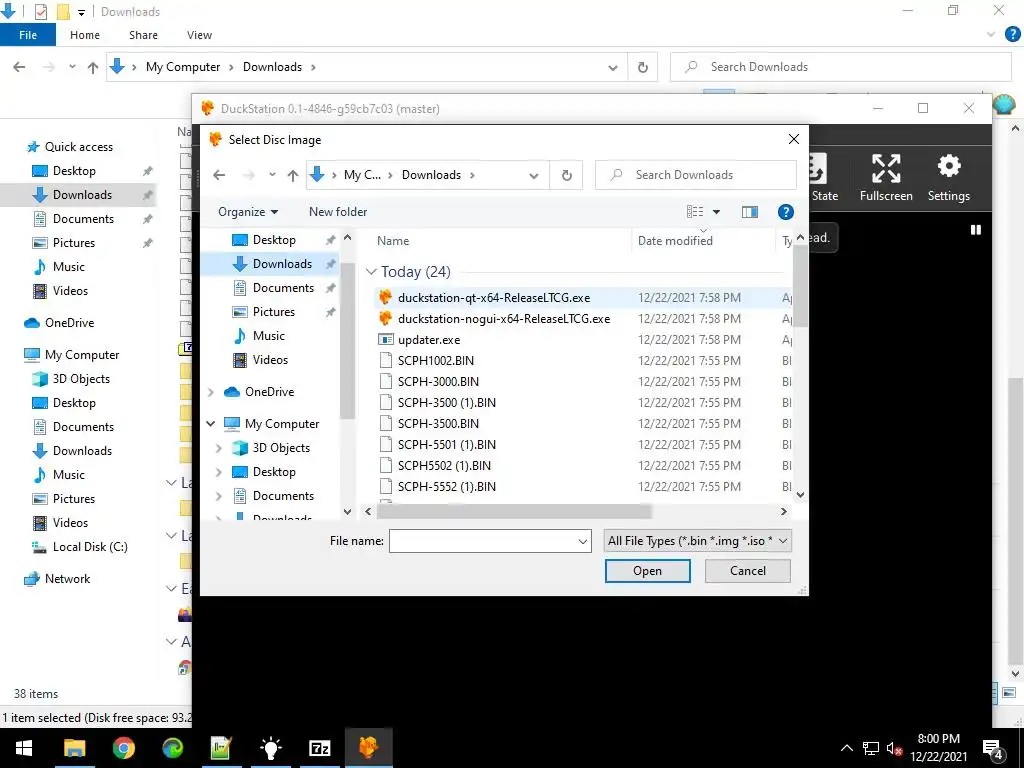
Task: Click the pause icon in DuckStation window
Action: [x=976, y=230]
